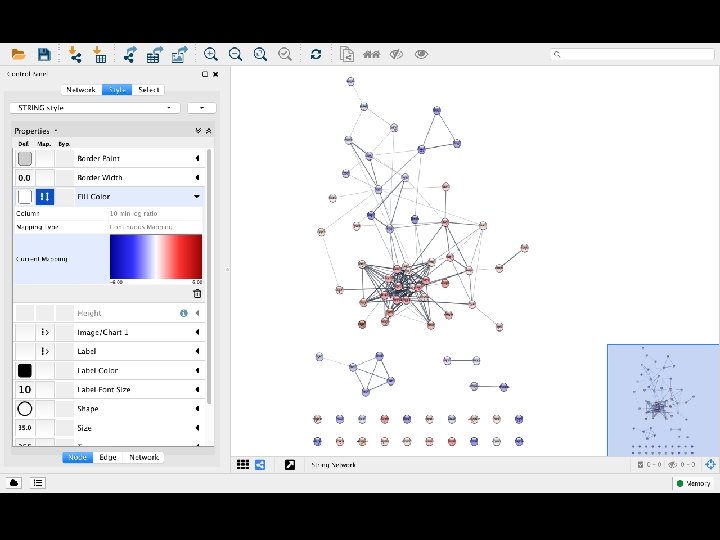720x540 pixels.
Task: Click Label passthrough mapping icon
Action: pyautogui.click(x=45, y=351)
